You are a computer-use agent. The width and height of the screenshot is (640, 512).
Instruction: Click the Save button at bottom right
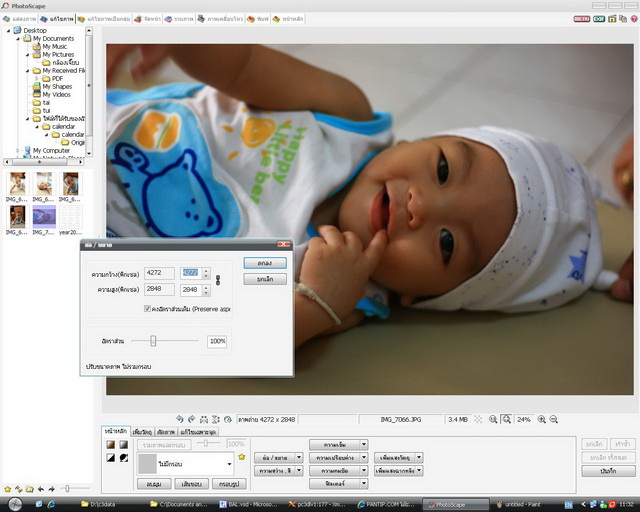click(608, 471)
